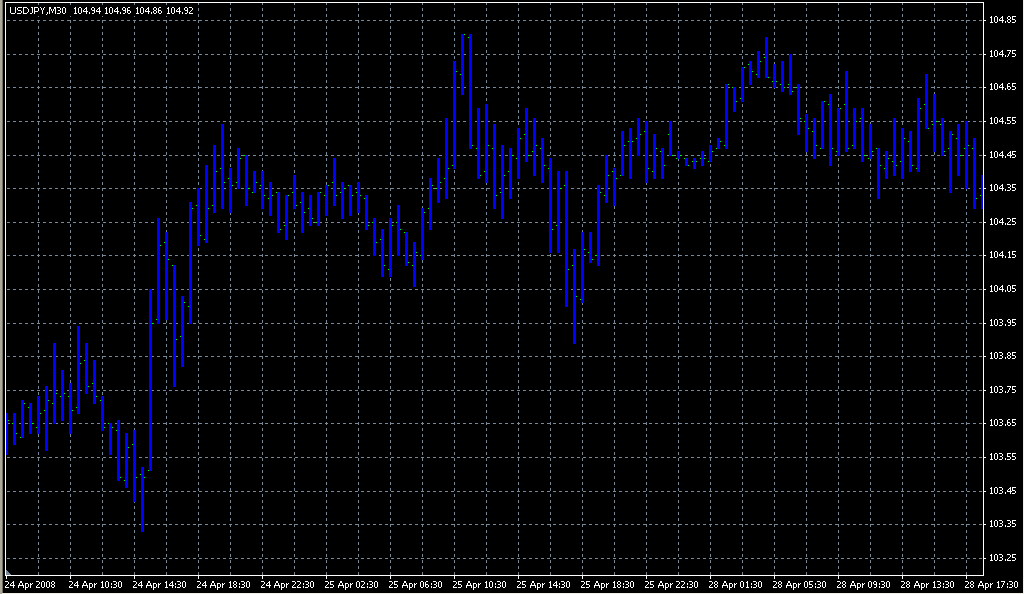Viewport: 1024px width, 594px height.
Task: Click the 28 Apr 13:30 time label
Action: pos(927,585)
